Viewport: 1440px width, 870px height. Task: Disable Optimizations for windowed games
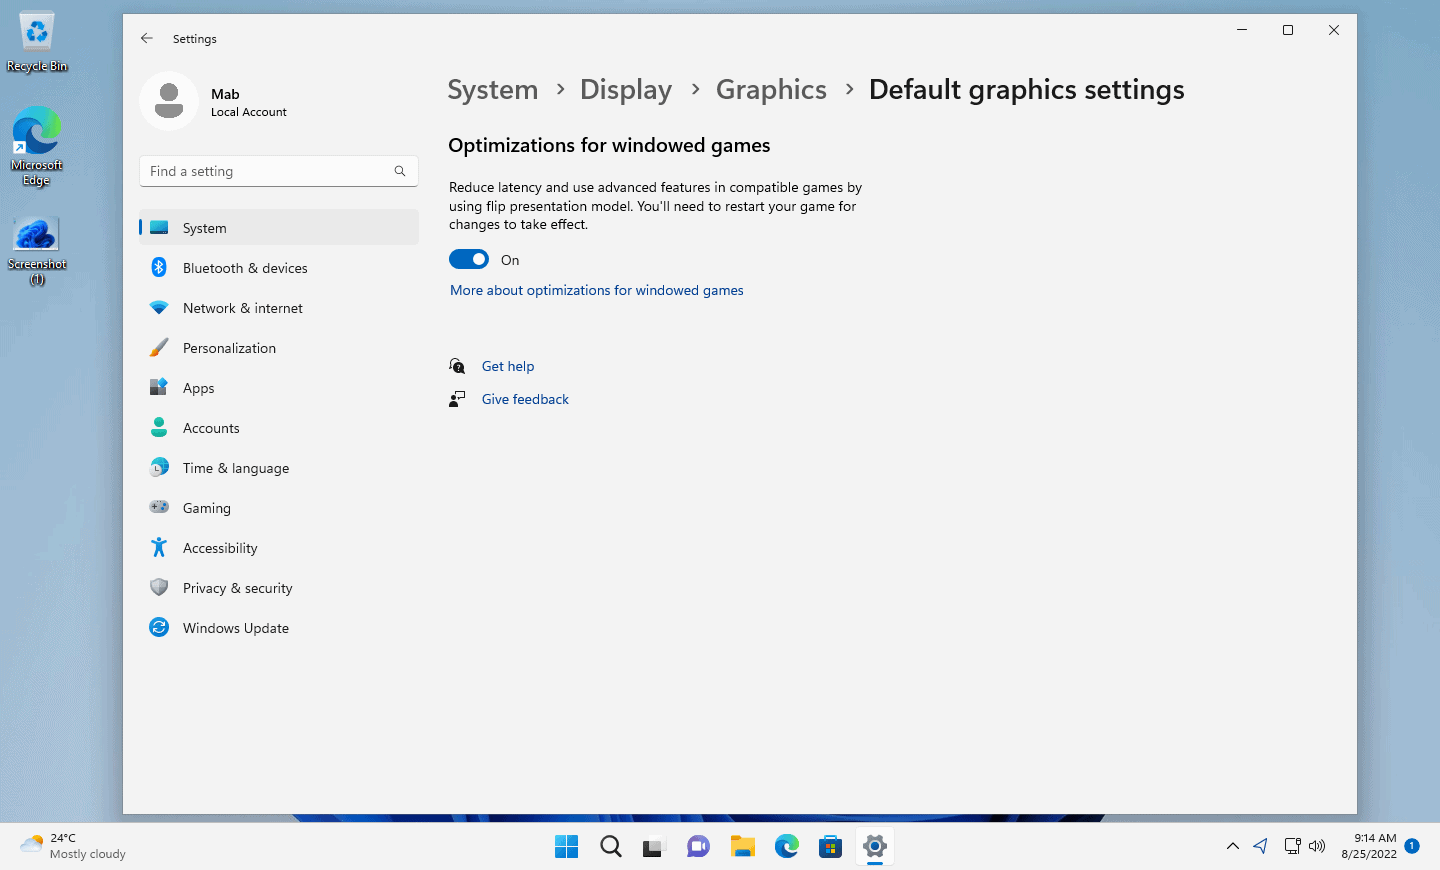point(468,259)
